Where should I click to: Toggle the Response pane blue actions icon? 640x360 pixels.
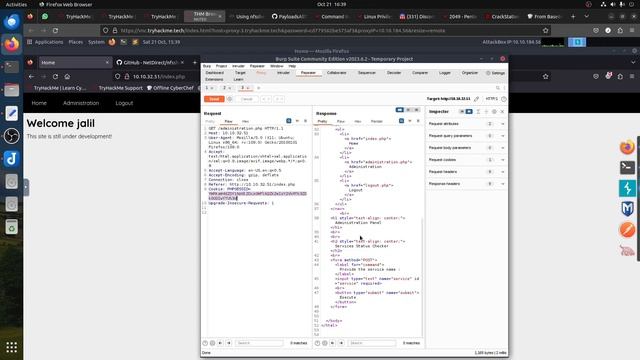click(x=401, y=121)
